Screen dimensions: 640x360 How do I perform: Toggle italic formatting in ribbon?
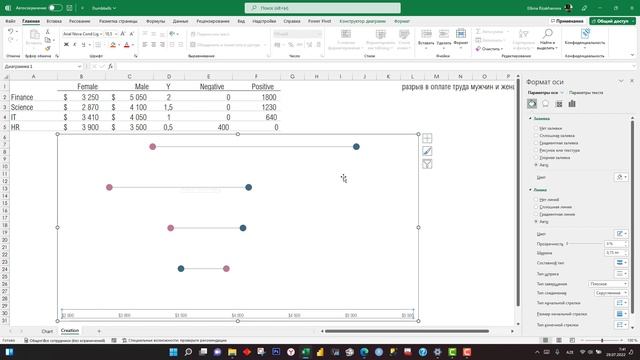[75, 44]
